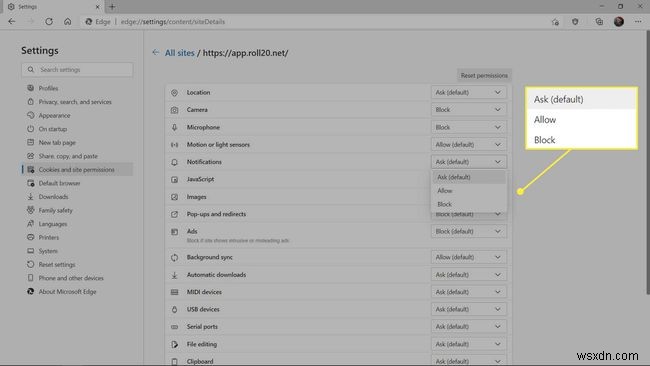Click the Microphone permission icon

coord(175,127)
